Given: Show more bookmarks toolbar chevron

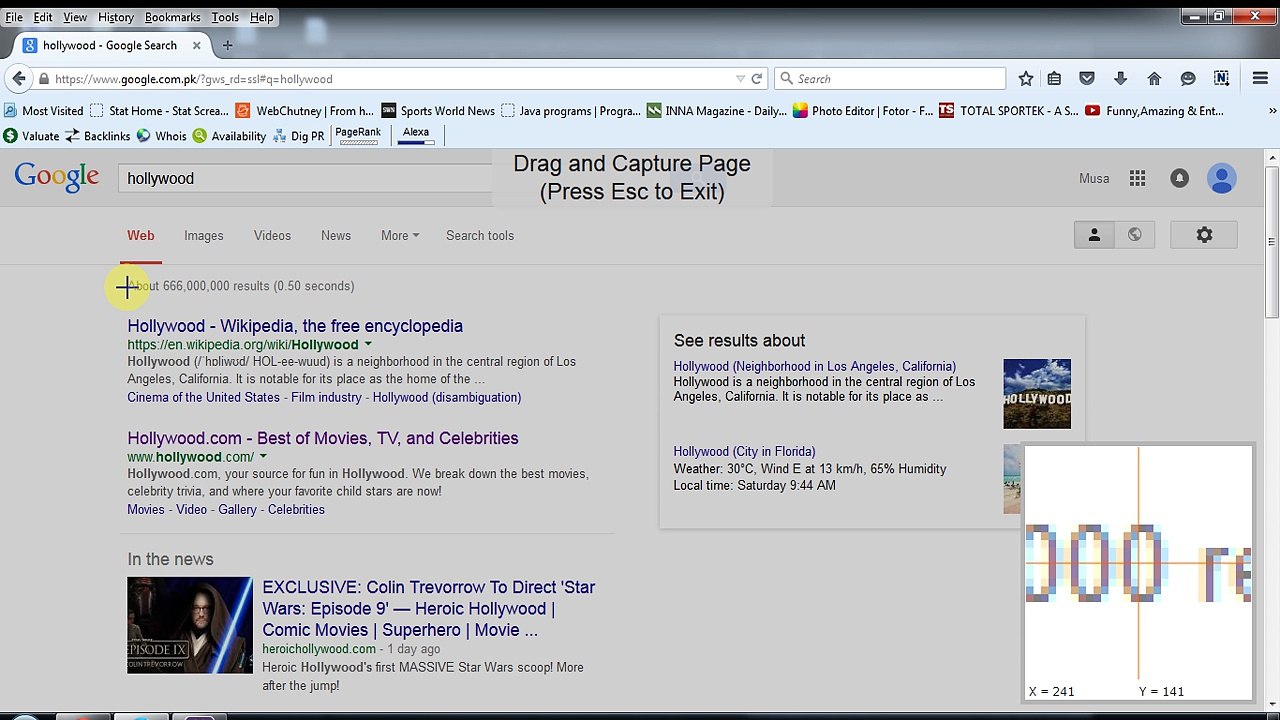Looking at the screenshot, I should pos(1272,111).
